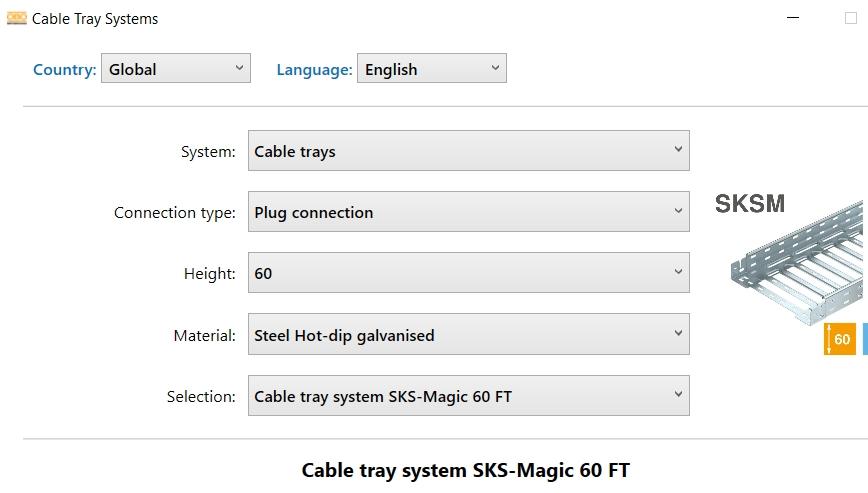868x493 pixels.
Task: Open Material dropdown Steel Hot-dip galvanised
Action: pos(468,335)
